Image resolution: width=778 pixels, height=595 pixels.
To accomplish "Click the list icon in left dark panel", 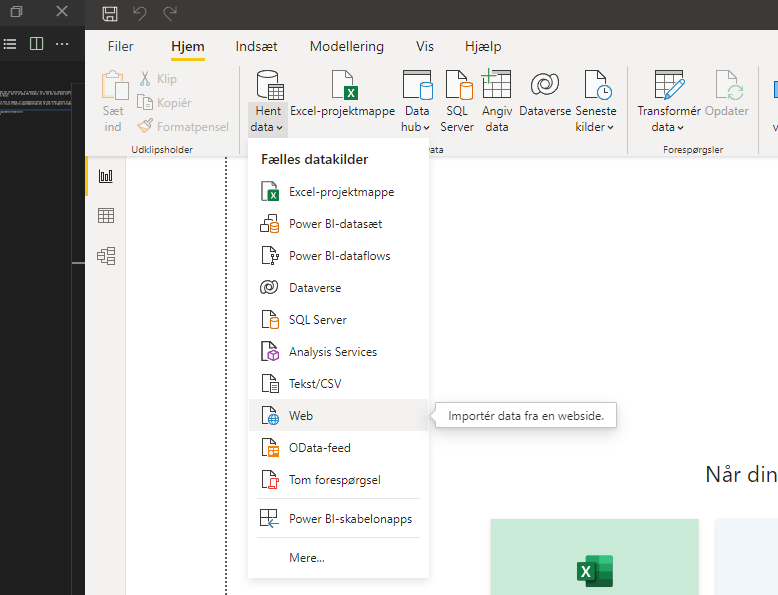I will point(10,44).
